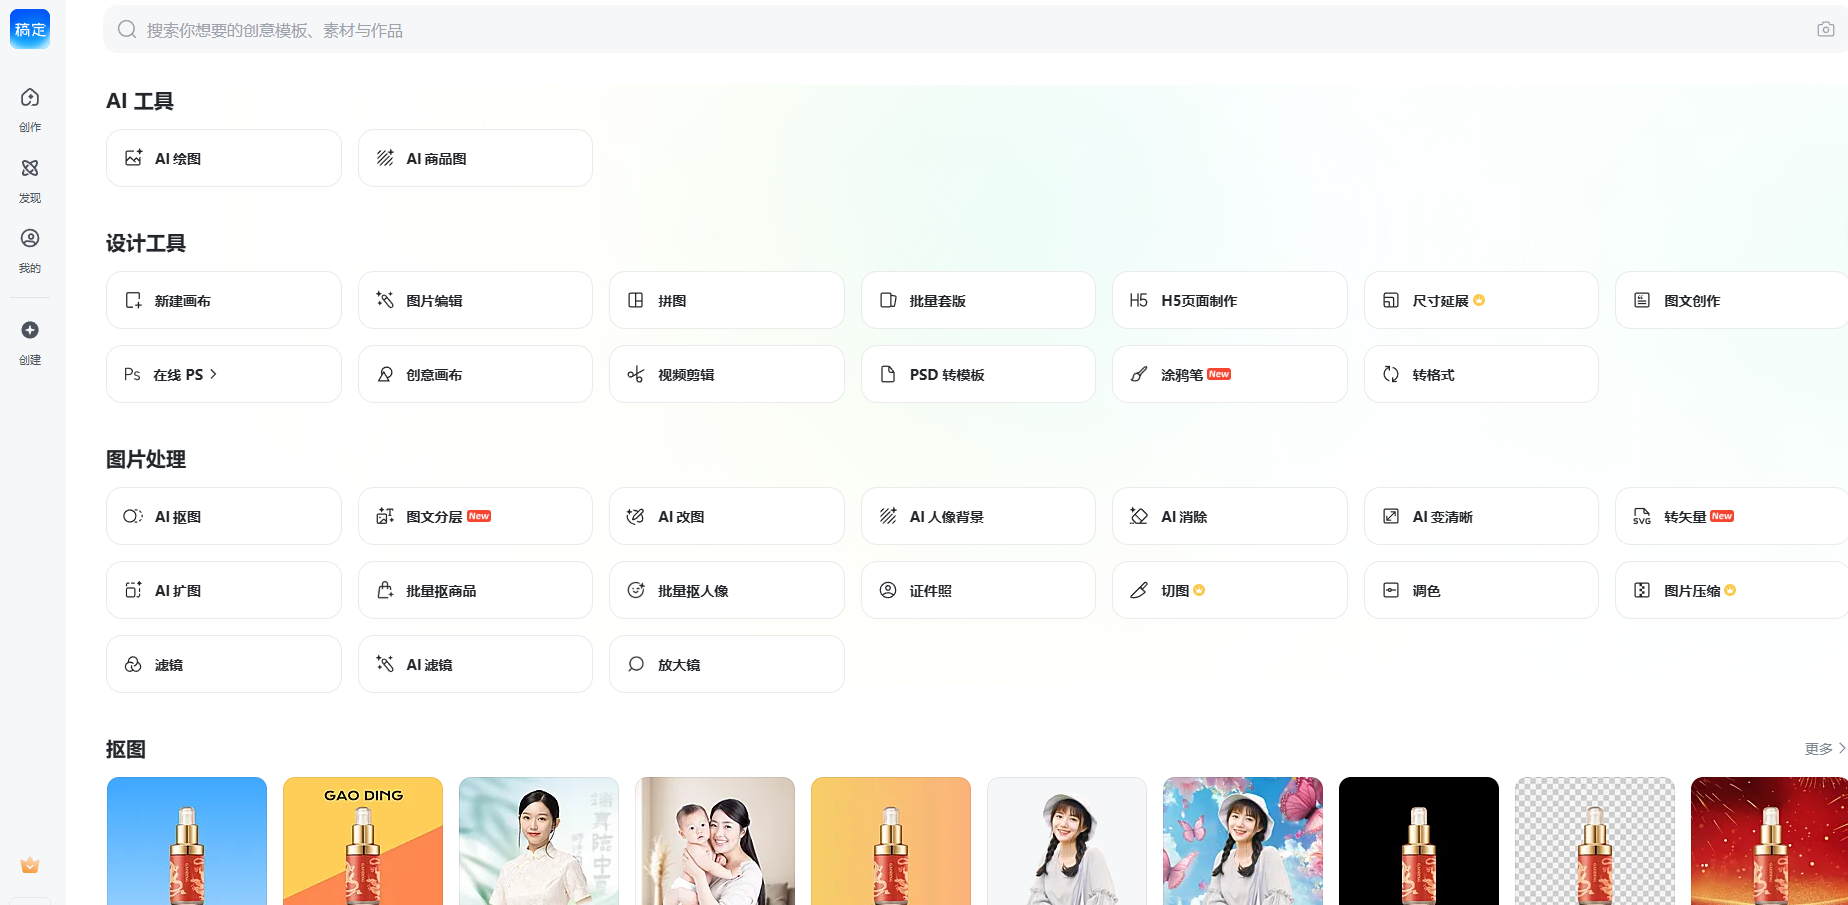Click the 放大镜 magnifier icon
Screen dimensions: 1848x905
pos(636,664)
